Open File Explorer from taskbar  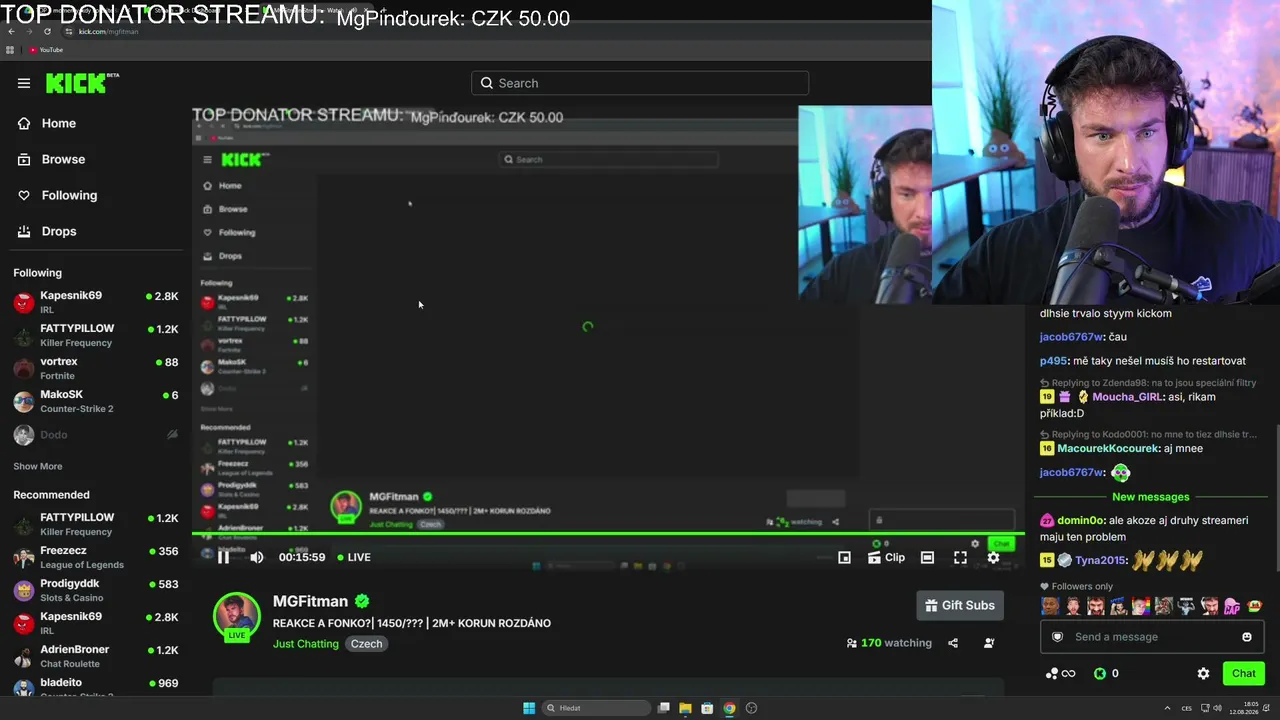pos(685,708)
